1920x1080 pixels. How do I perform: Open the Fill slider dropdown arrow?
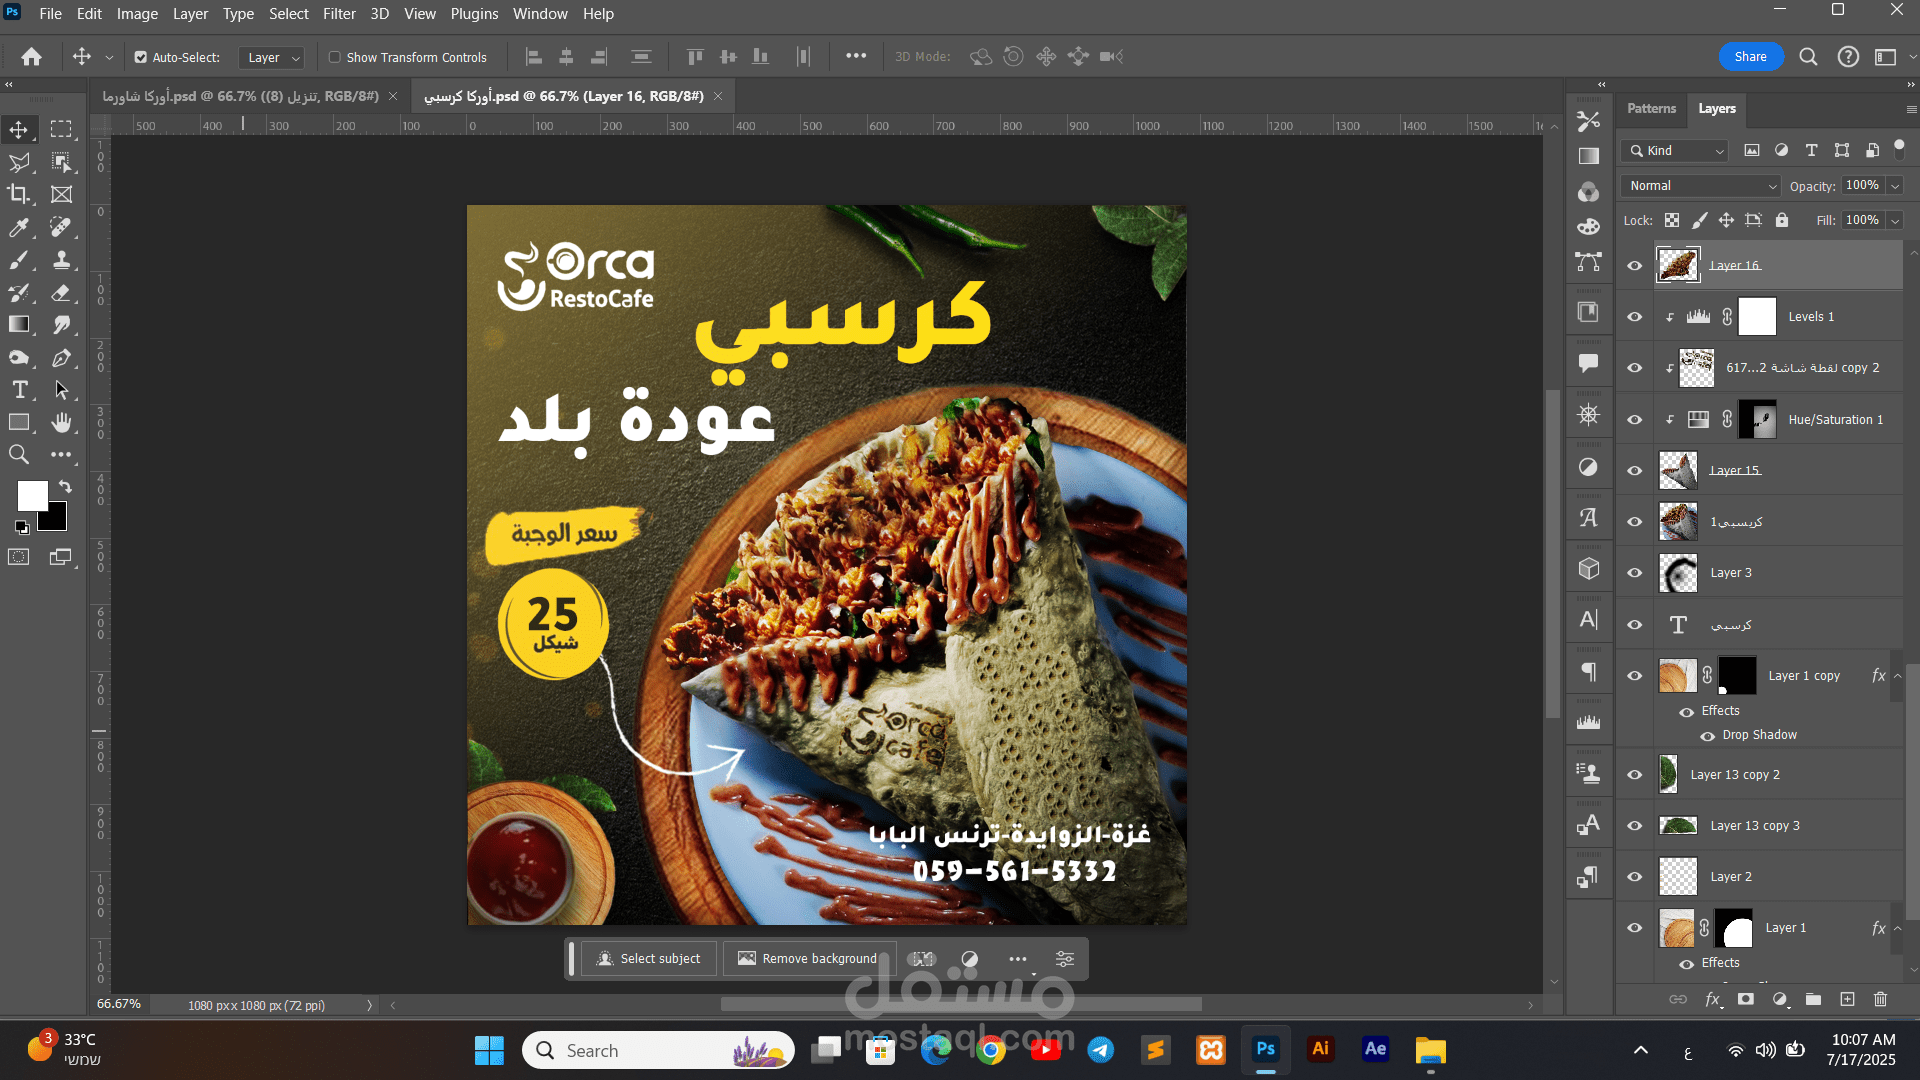coord(1895,221)
